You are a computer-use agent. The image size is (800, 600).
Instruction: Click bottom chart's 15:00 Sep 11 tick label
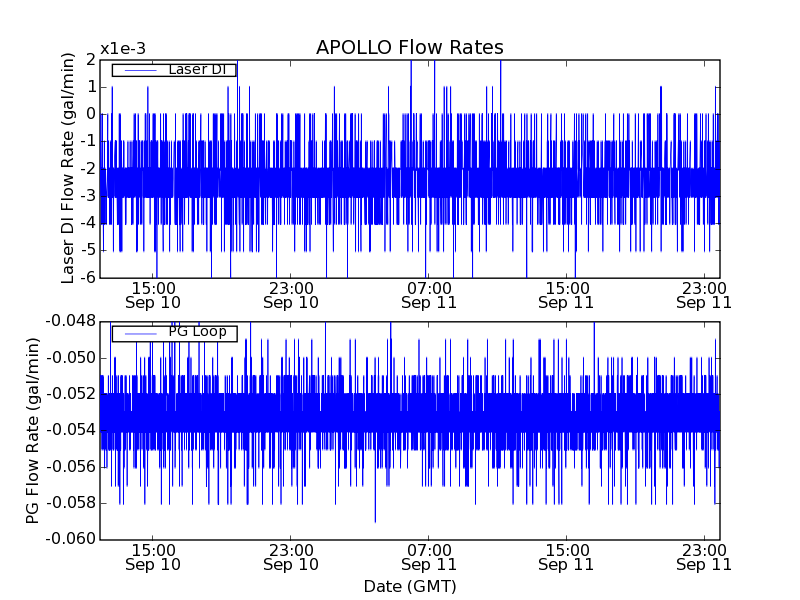click(x=566, y=557)
